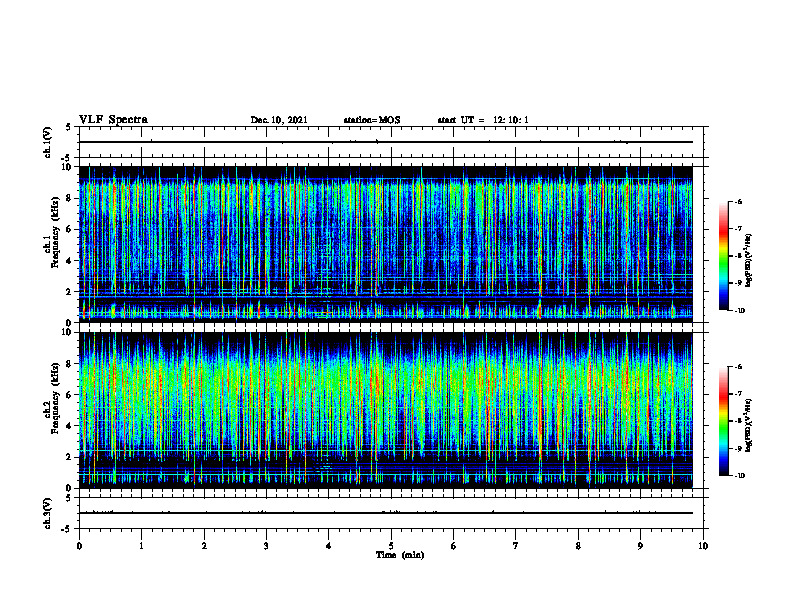Screen dimensions: 792x612
Task: Click the time axis tick label "7"
Action: [x=516, y=546]
